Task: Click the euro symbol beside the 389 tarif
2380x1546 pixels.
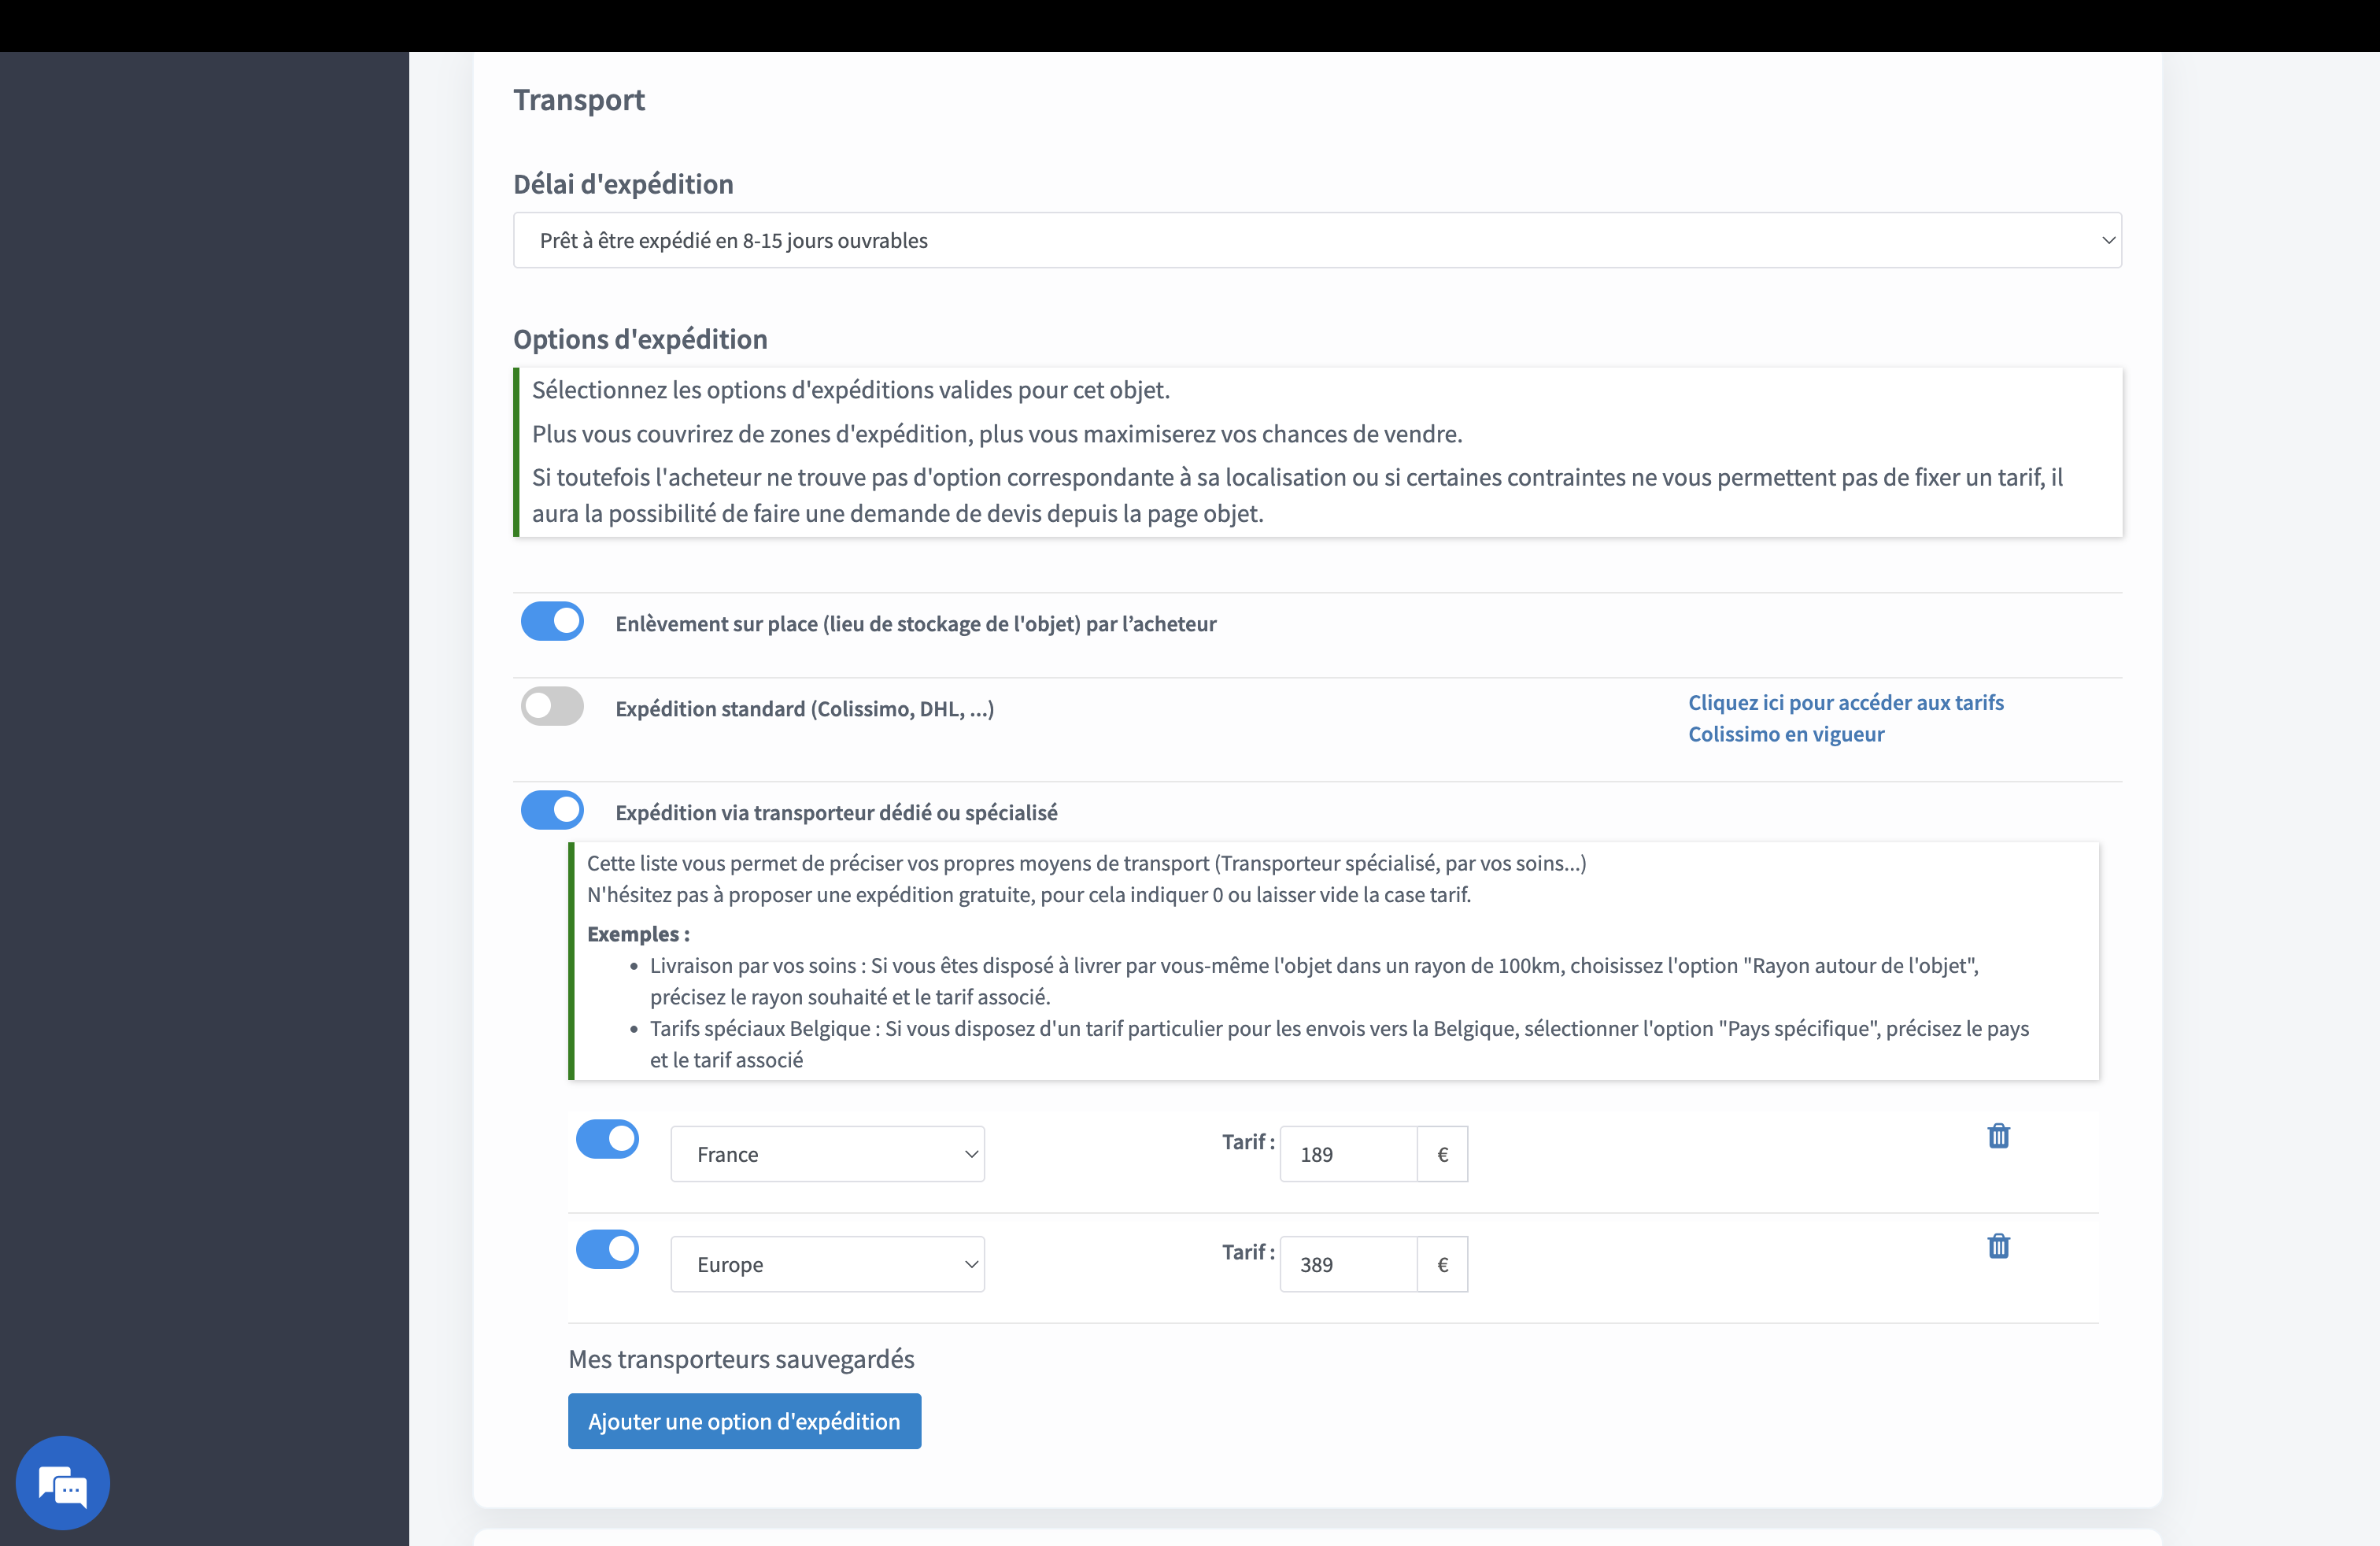Action: [x=1442, y=1264]
